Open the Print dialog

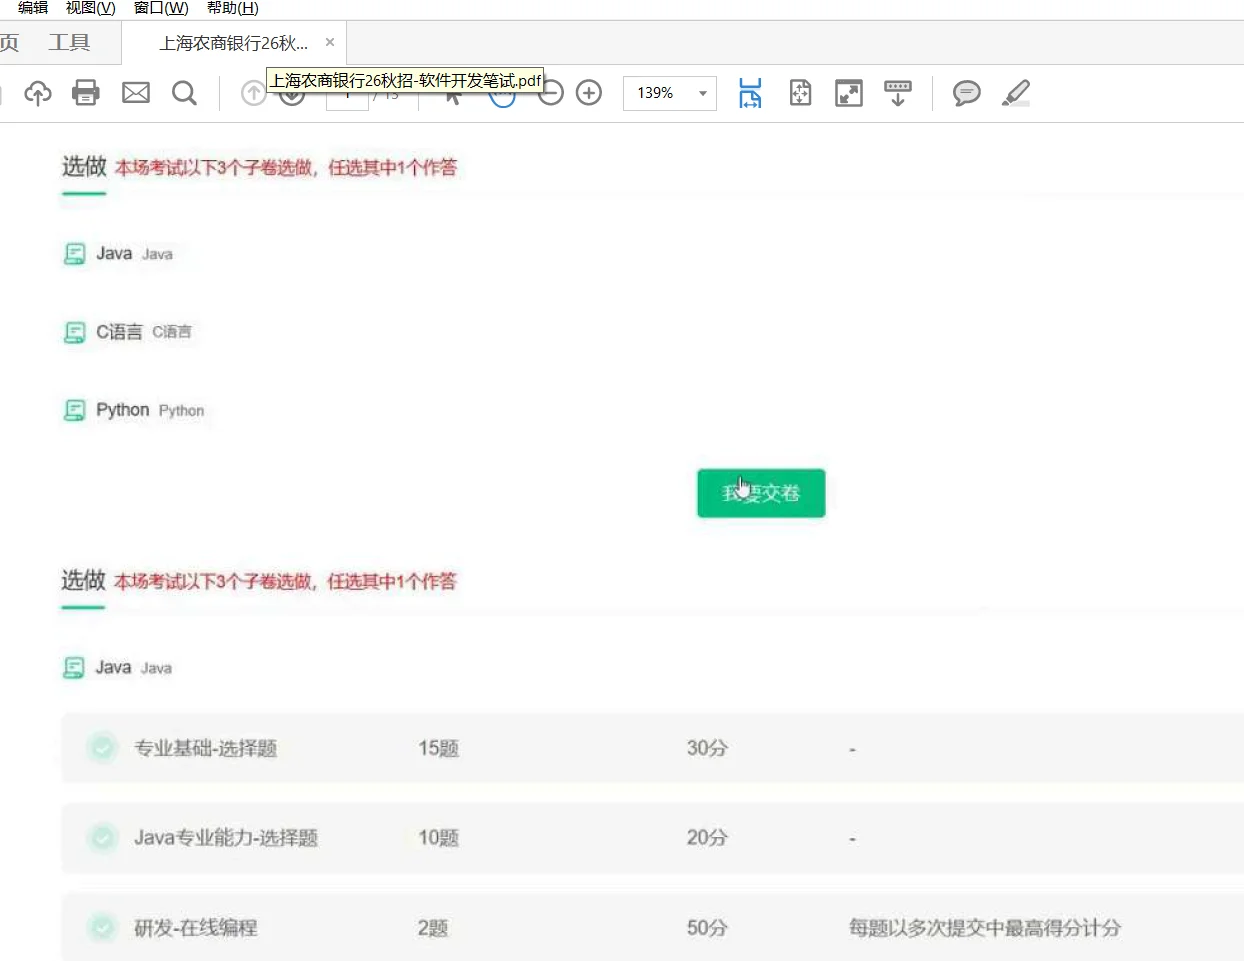pyautogui.click(x=85, y=92)
